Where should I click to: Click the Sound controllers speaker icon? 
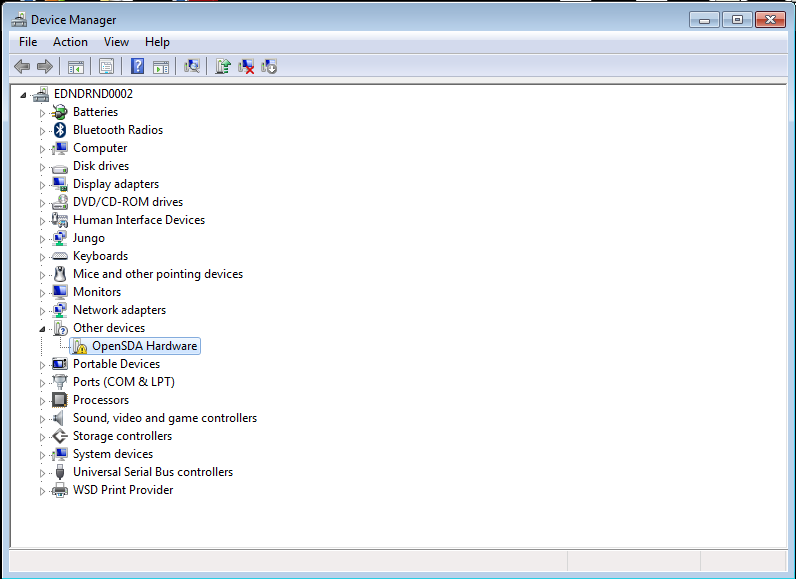pos(59,418)
